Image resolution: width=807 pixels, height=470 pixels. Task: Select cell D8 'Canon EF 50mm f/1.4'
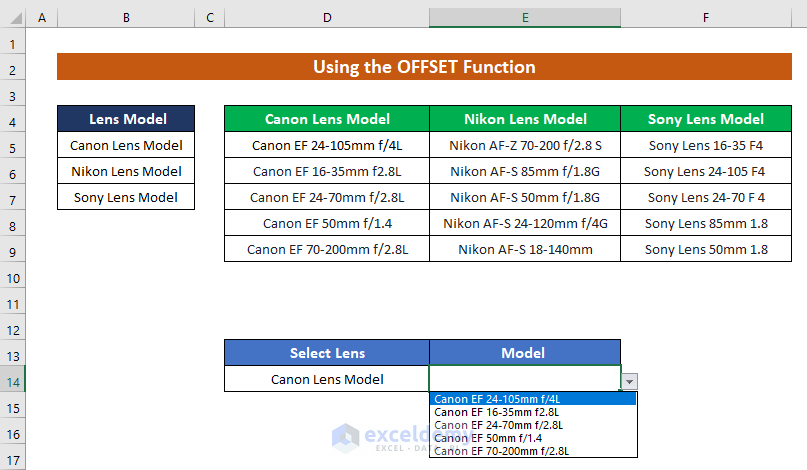[327, 223]
